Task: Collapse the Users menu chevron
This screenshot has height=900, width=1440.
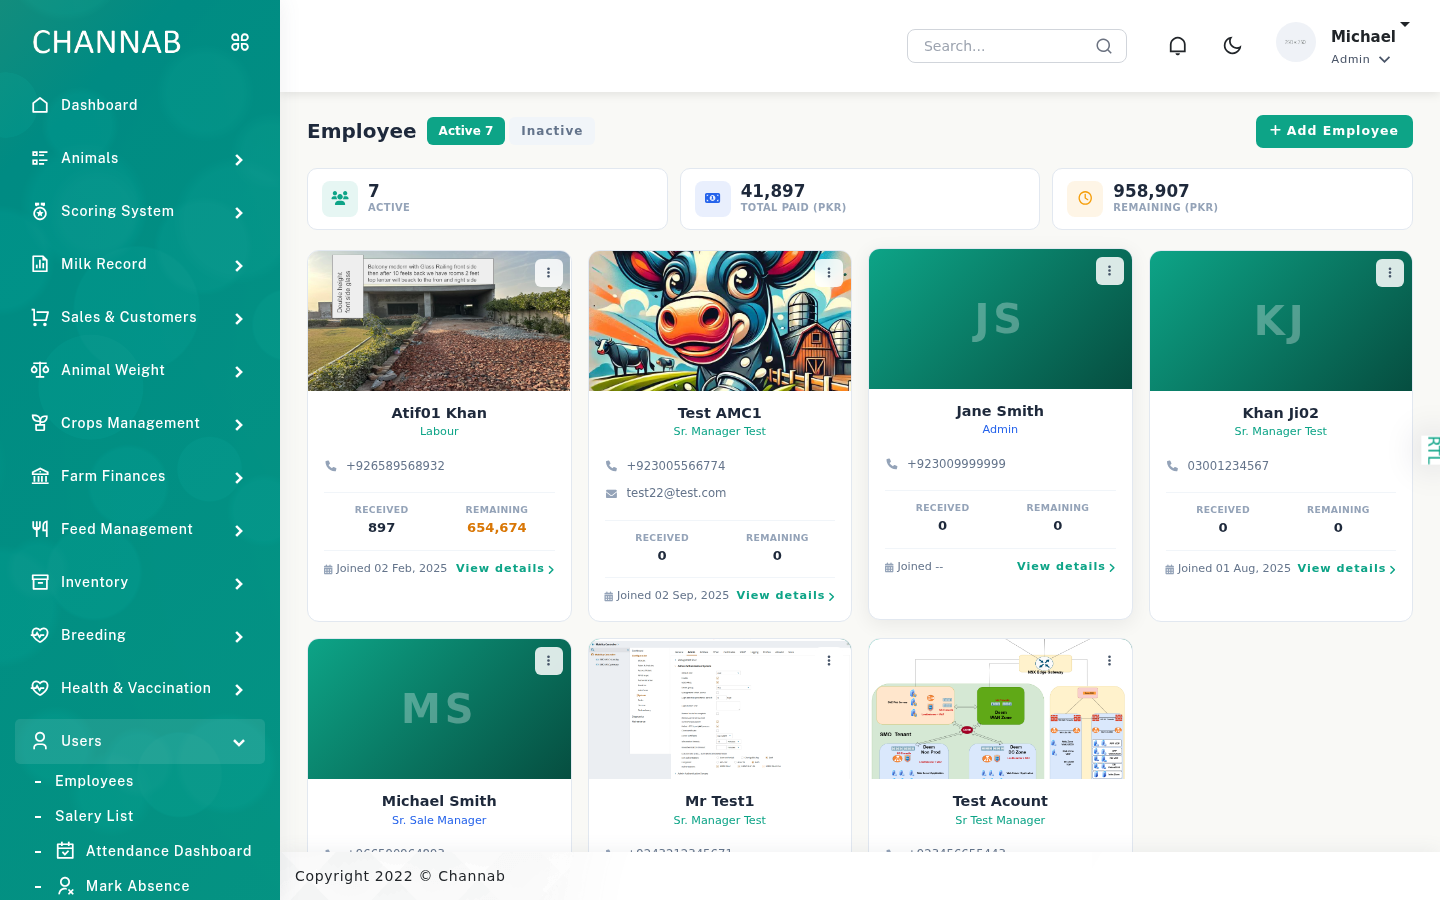Action: click(239, 742)
